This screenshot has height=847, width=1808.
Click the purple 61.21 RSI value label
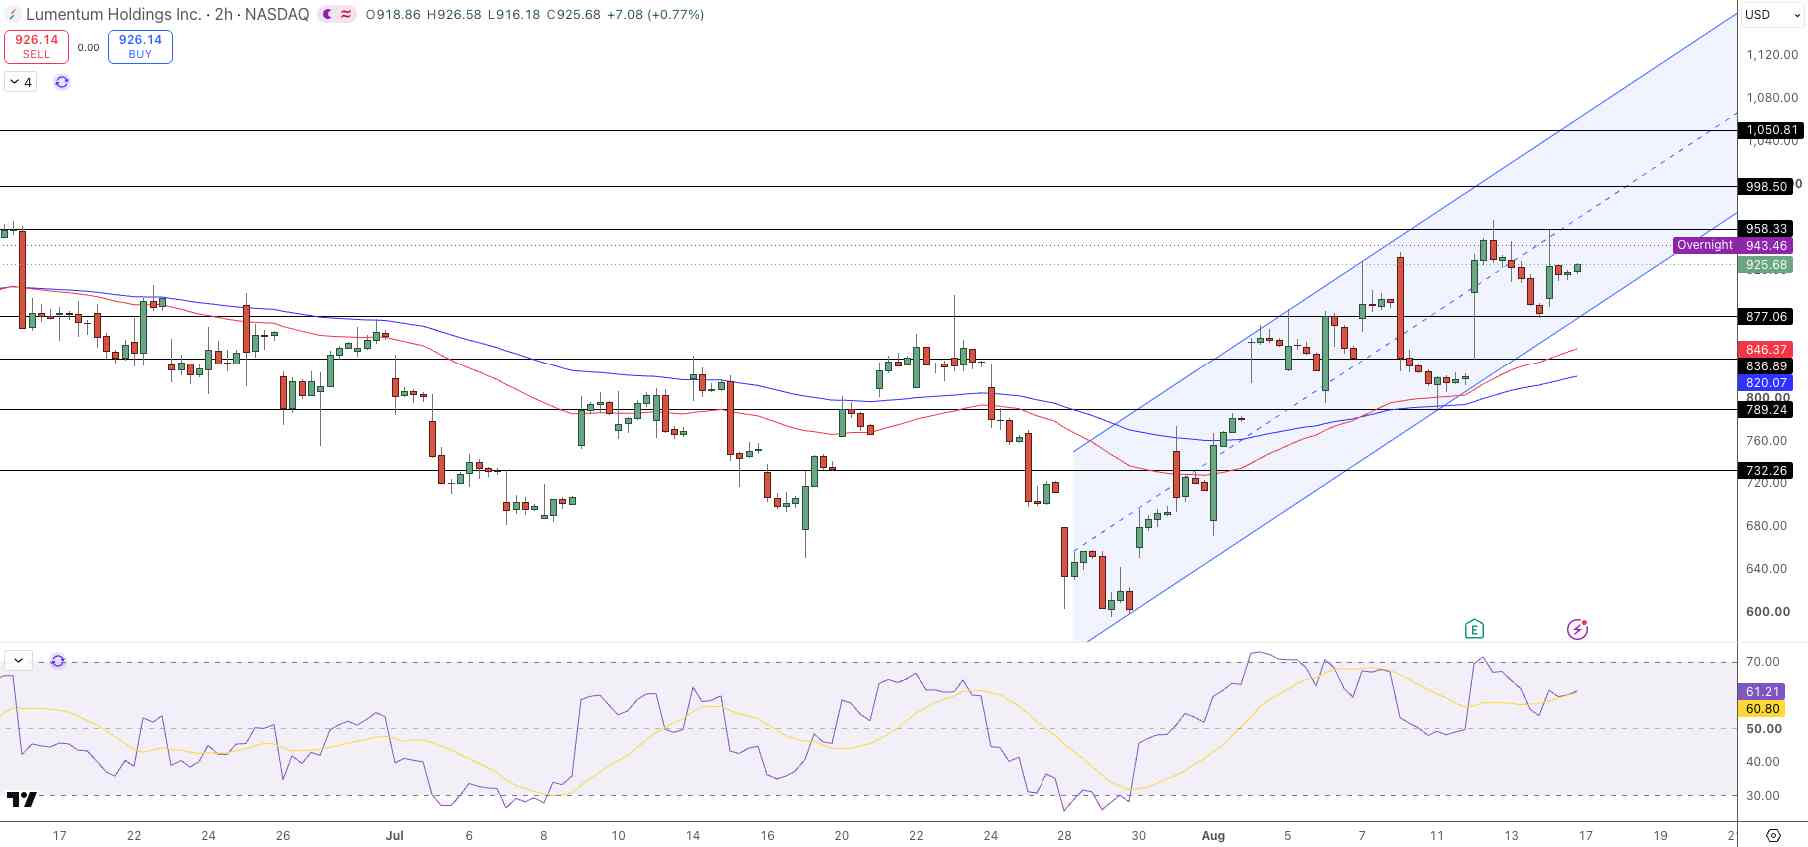click(1763, 691)
